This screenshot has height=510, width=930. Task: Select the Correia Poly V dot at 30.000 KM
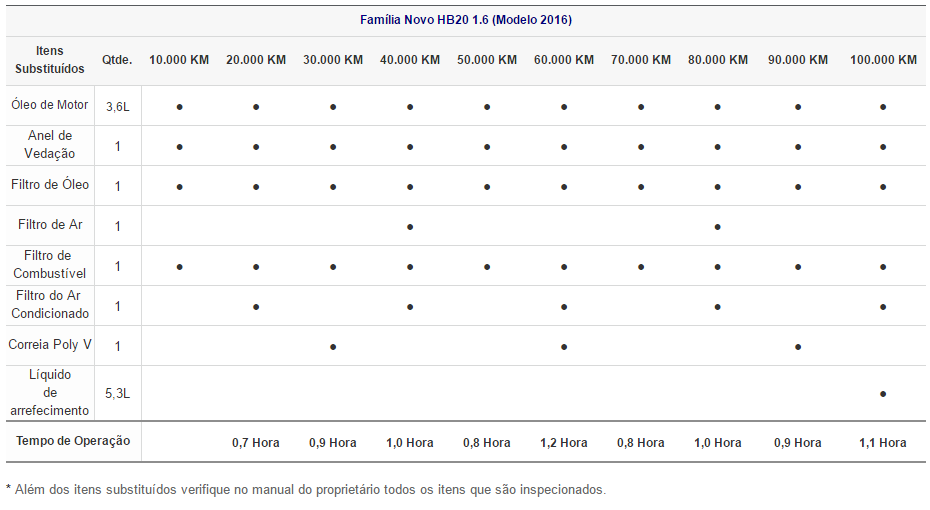coord(333,347)
